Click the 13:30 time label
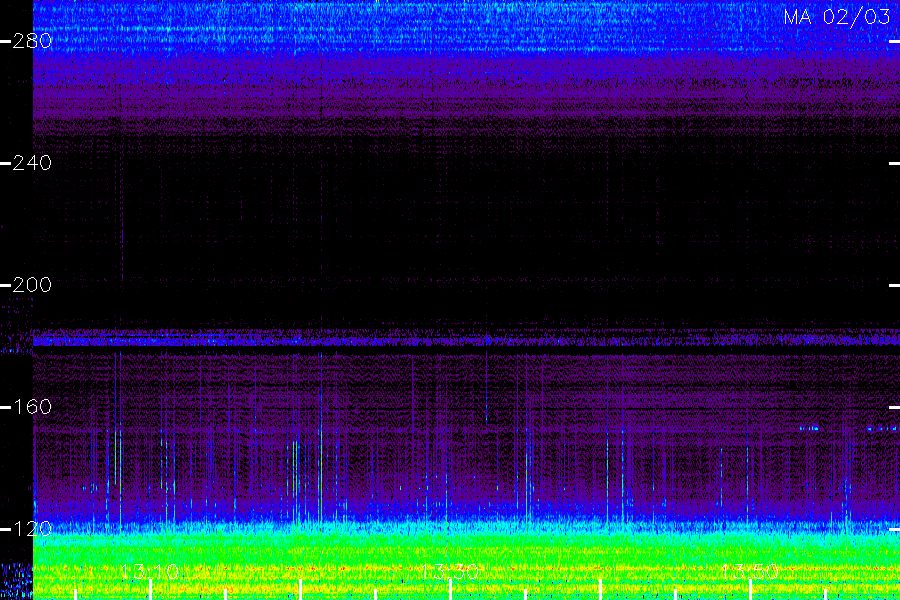 click(450, 571)
